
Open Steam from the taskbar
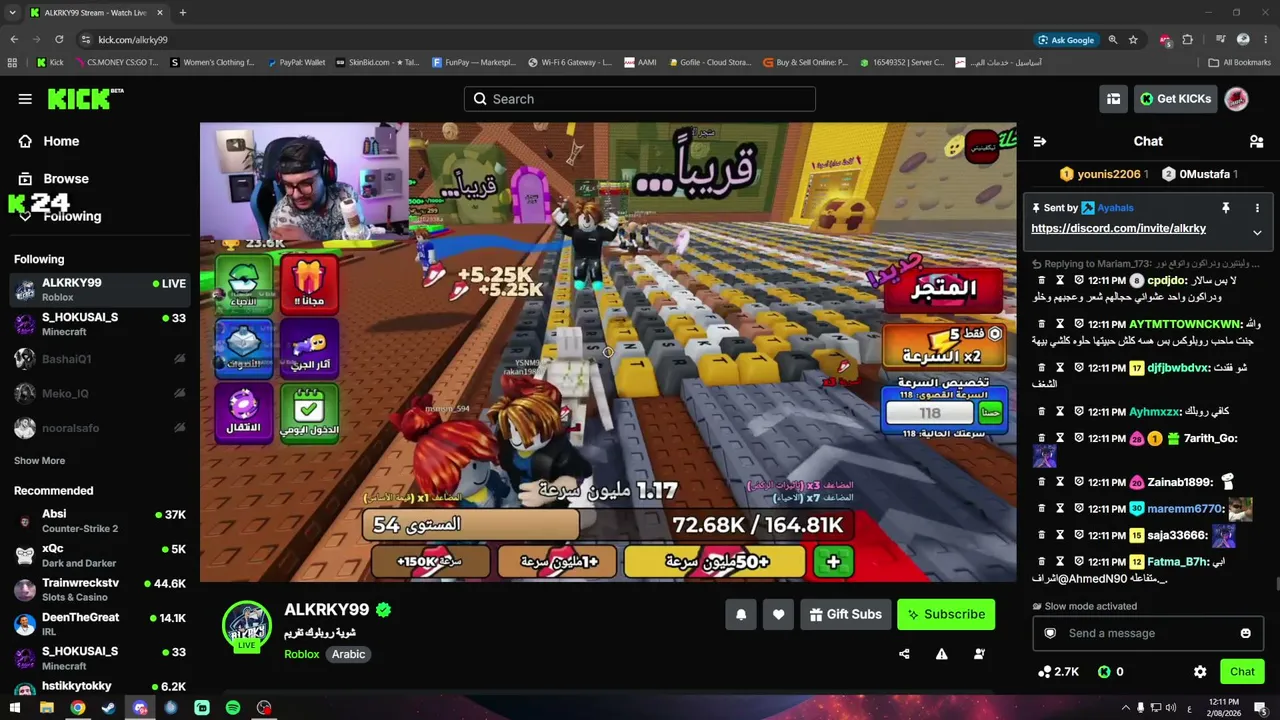point(109,708)
